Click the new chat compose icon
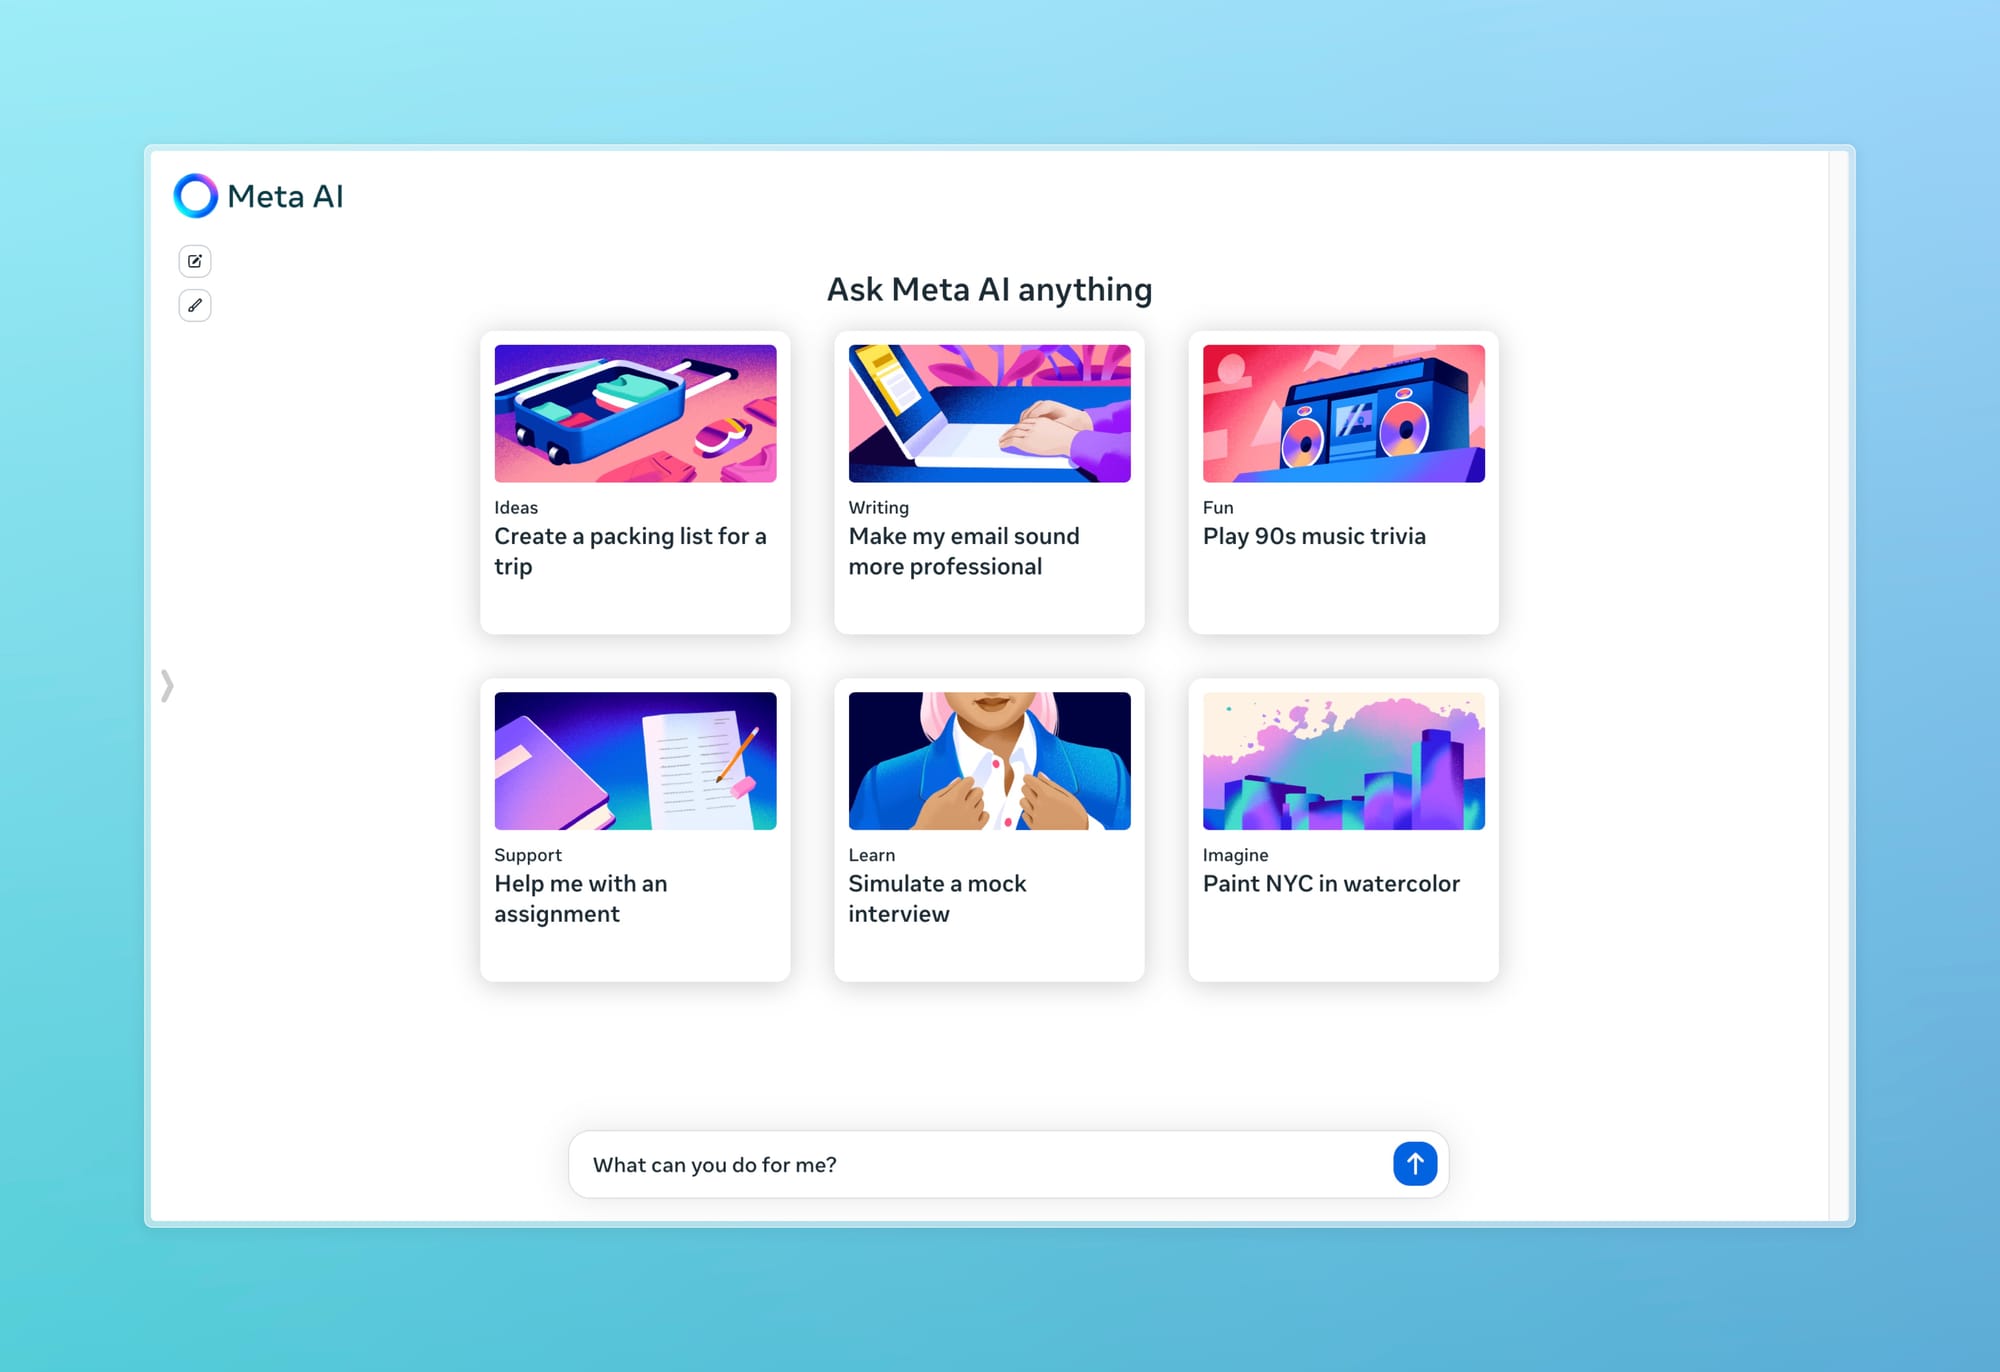2000x1372 pixels. (195, 261)
